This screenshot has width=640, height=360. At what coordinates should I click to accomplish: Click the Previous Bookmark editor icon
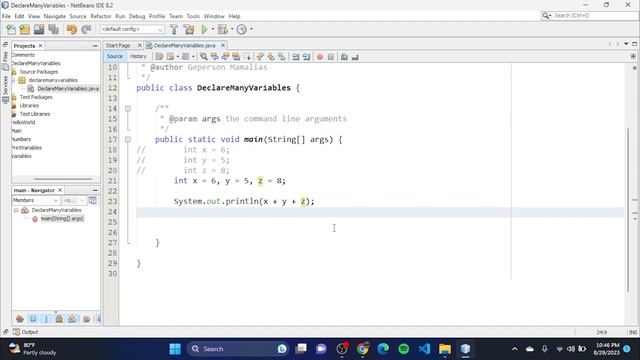[260, 57]
